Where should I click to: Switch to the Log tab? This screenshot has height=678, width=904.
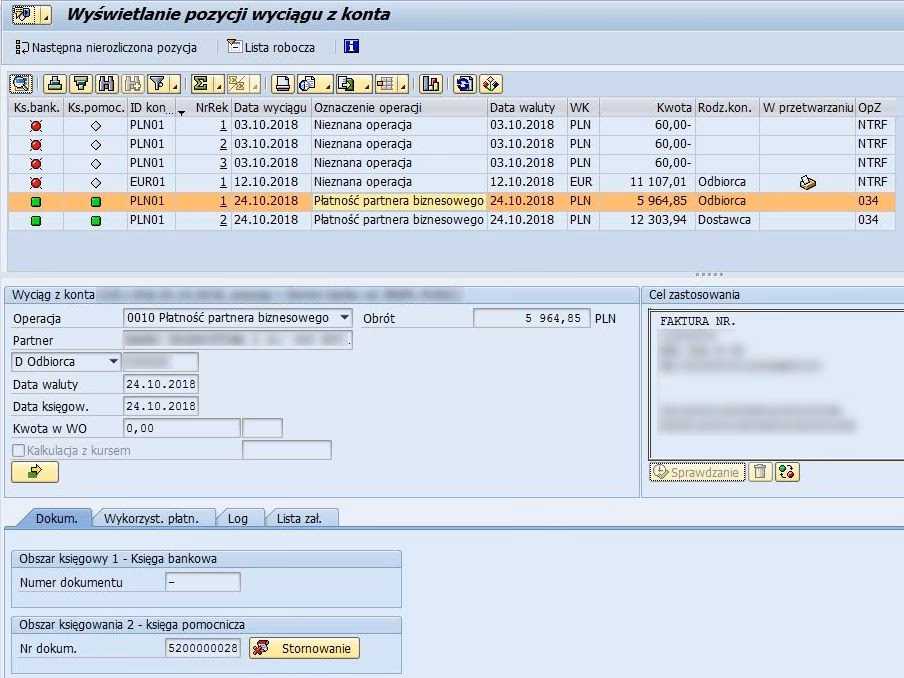coord(238,518)
